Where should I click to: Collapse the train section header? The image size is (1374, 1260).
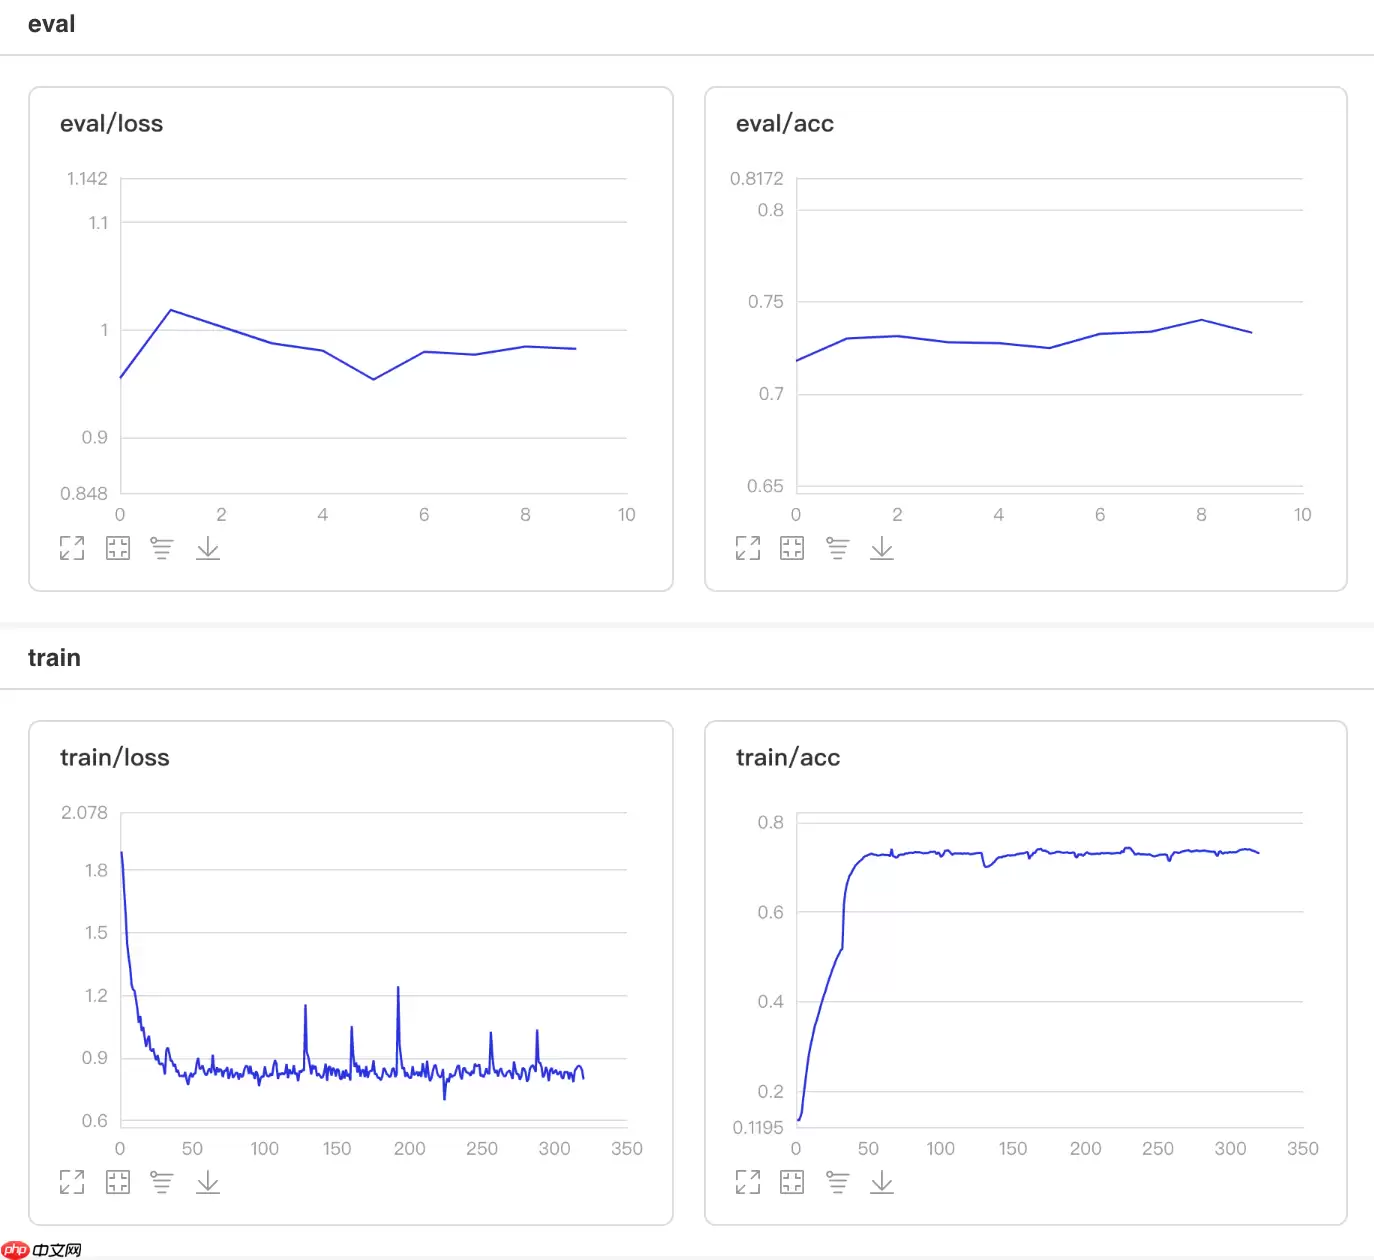(x=54, y=658)
